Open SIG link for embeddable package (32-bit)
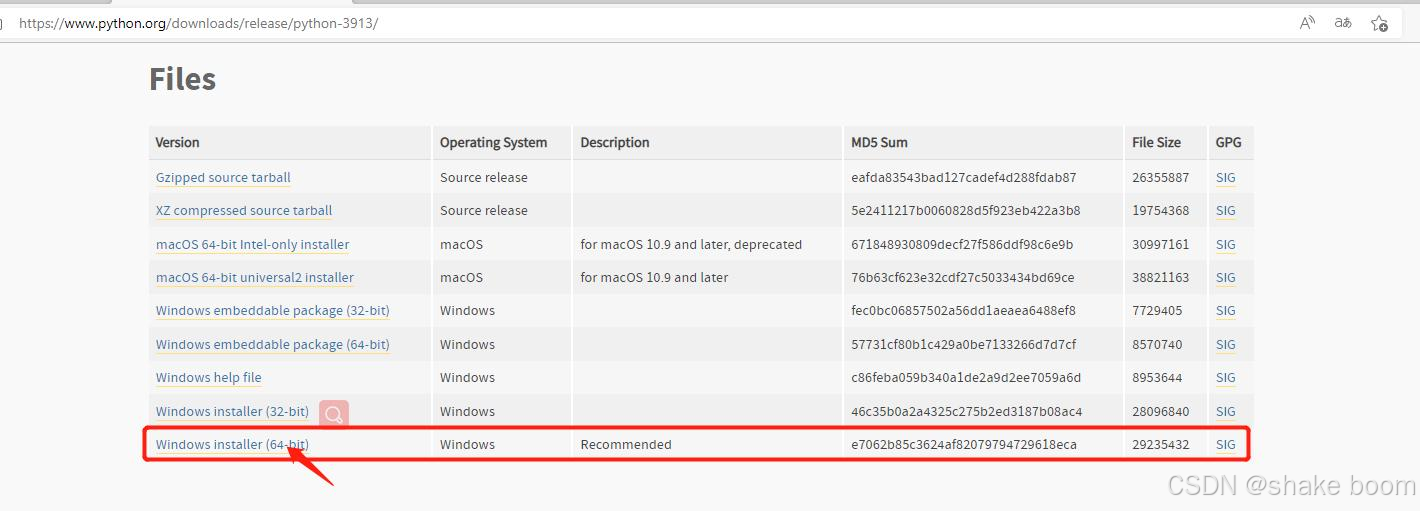1420x511 pixels. coord(1226,311)
